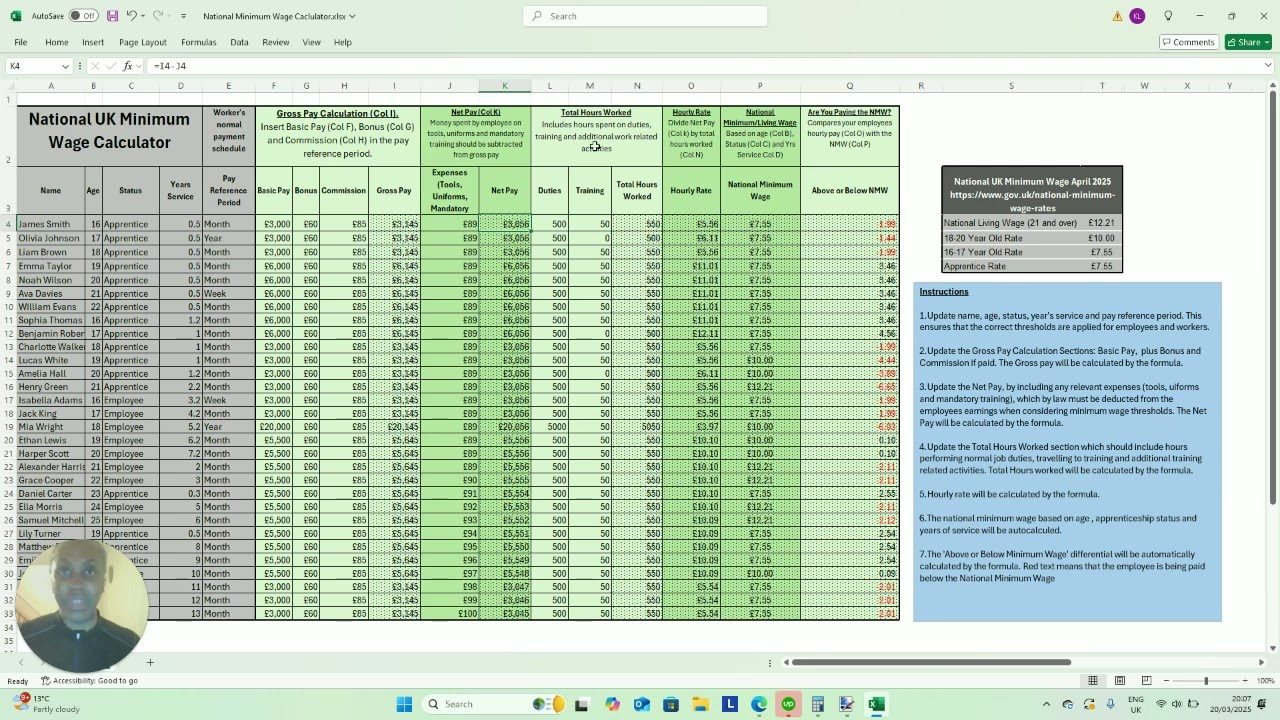
Task: Click the Excel logo icon in title bar
Action: (16, 16)
